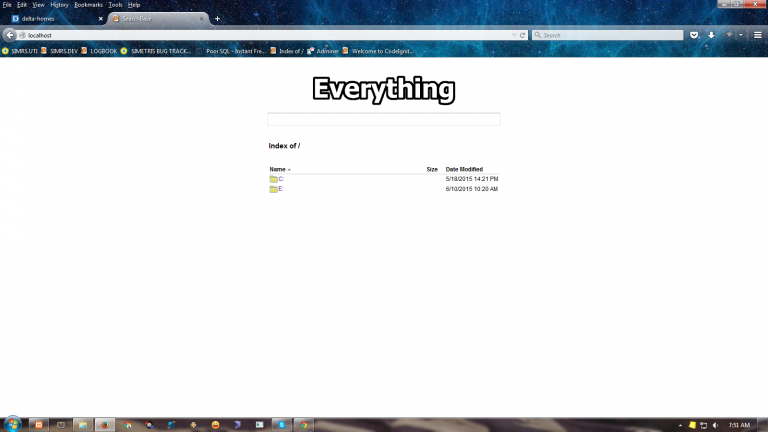Open the History menu
Screen dimensions: 768x432
click(x=59, y=5)
